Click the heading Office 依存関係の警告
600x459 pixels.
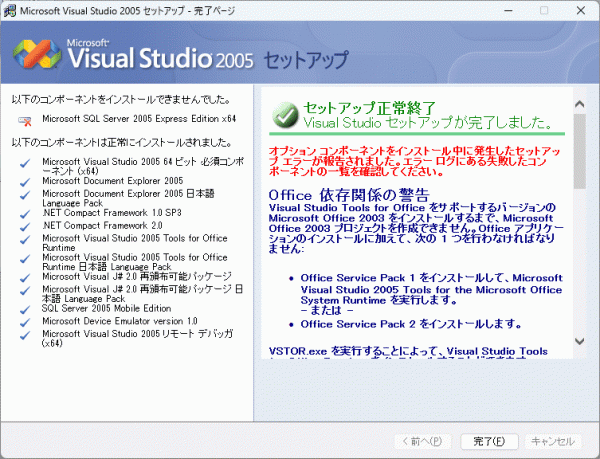coord(349,195)
